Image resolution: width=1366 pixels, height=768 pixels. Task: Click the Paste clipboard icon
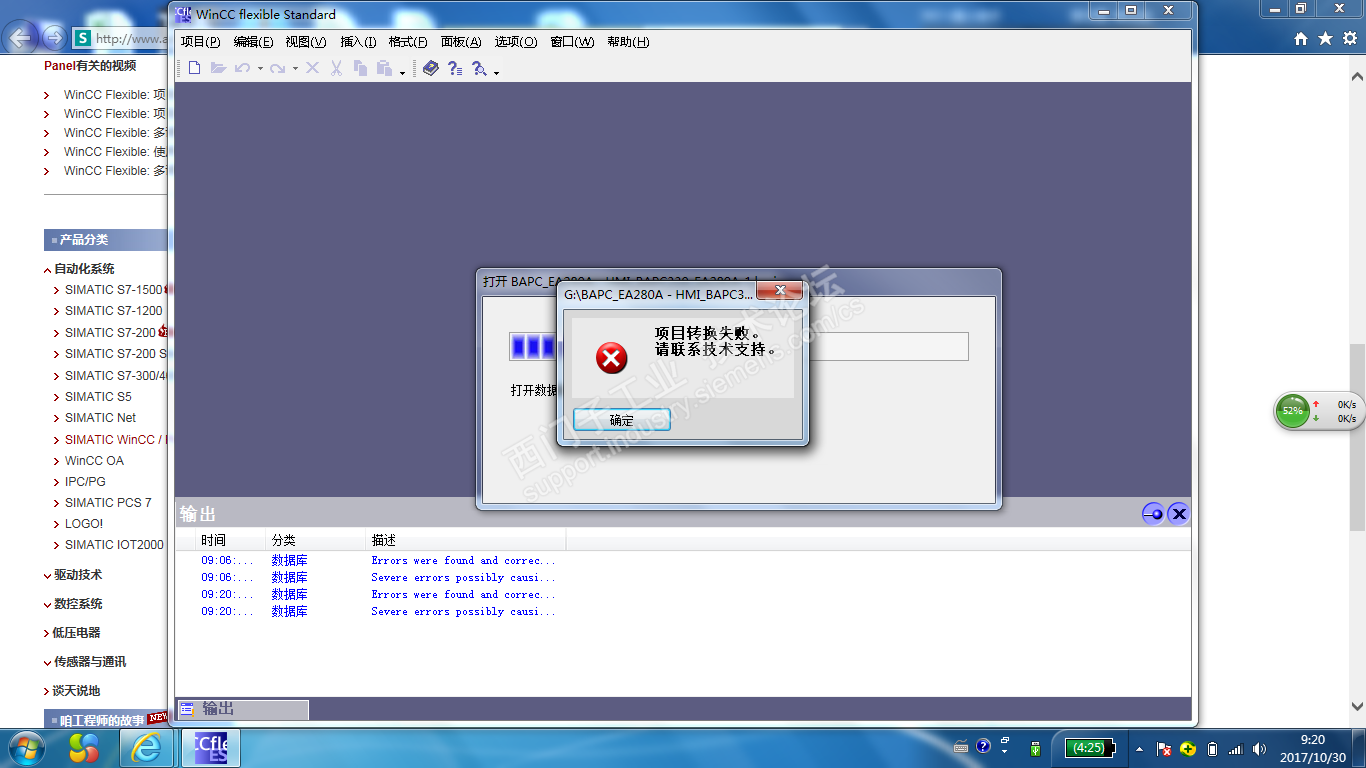pyautogui.click(x=386, y=68)
